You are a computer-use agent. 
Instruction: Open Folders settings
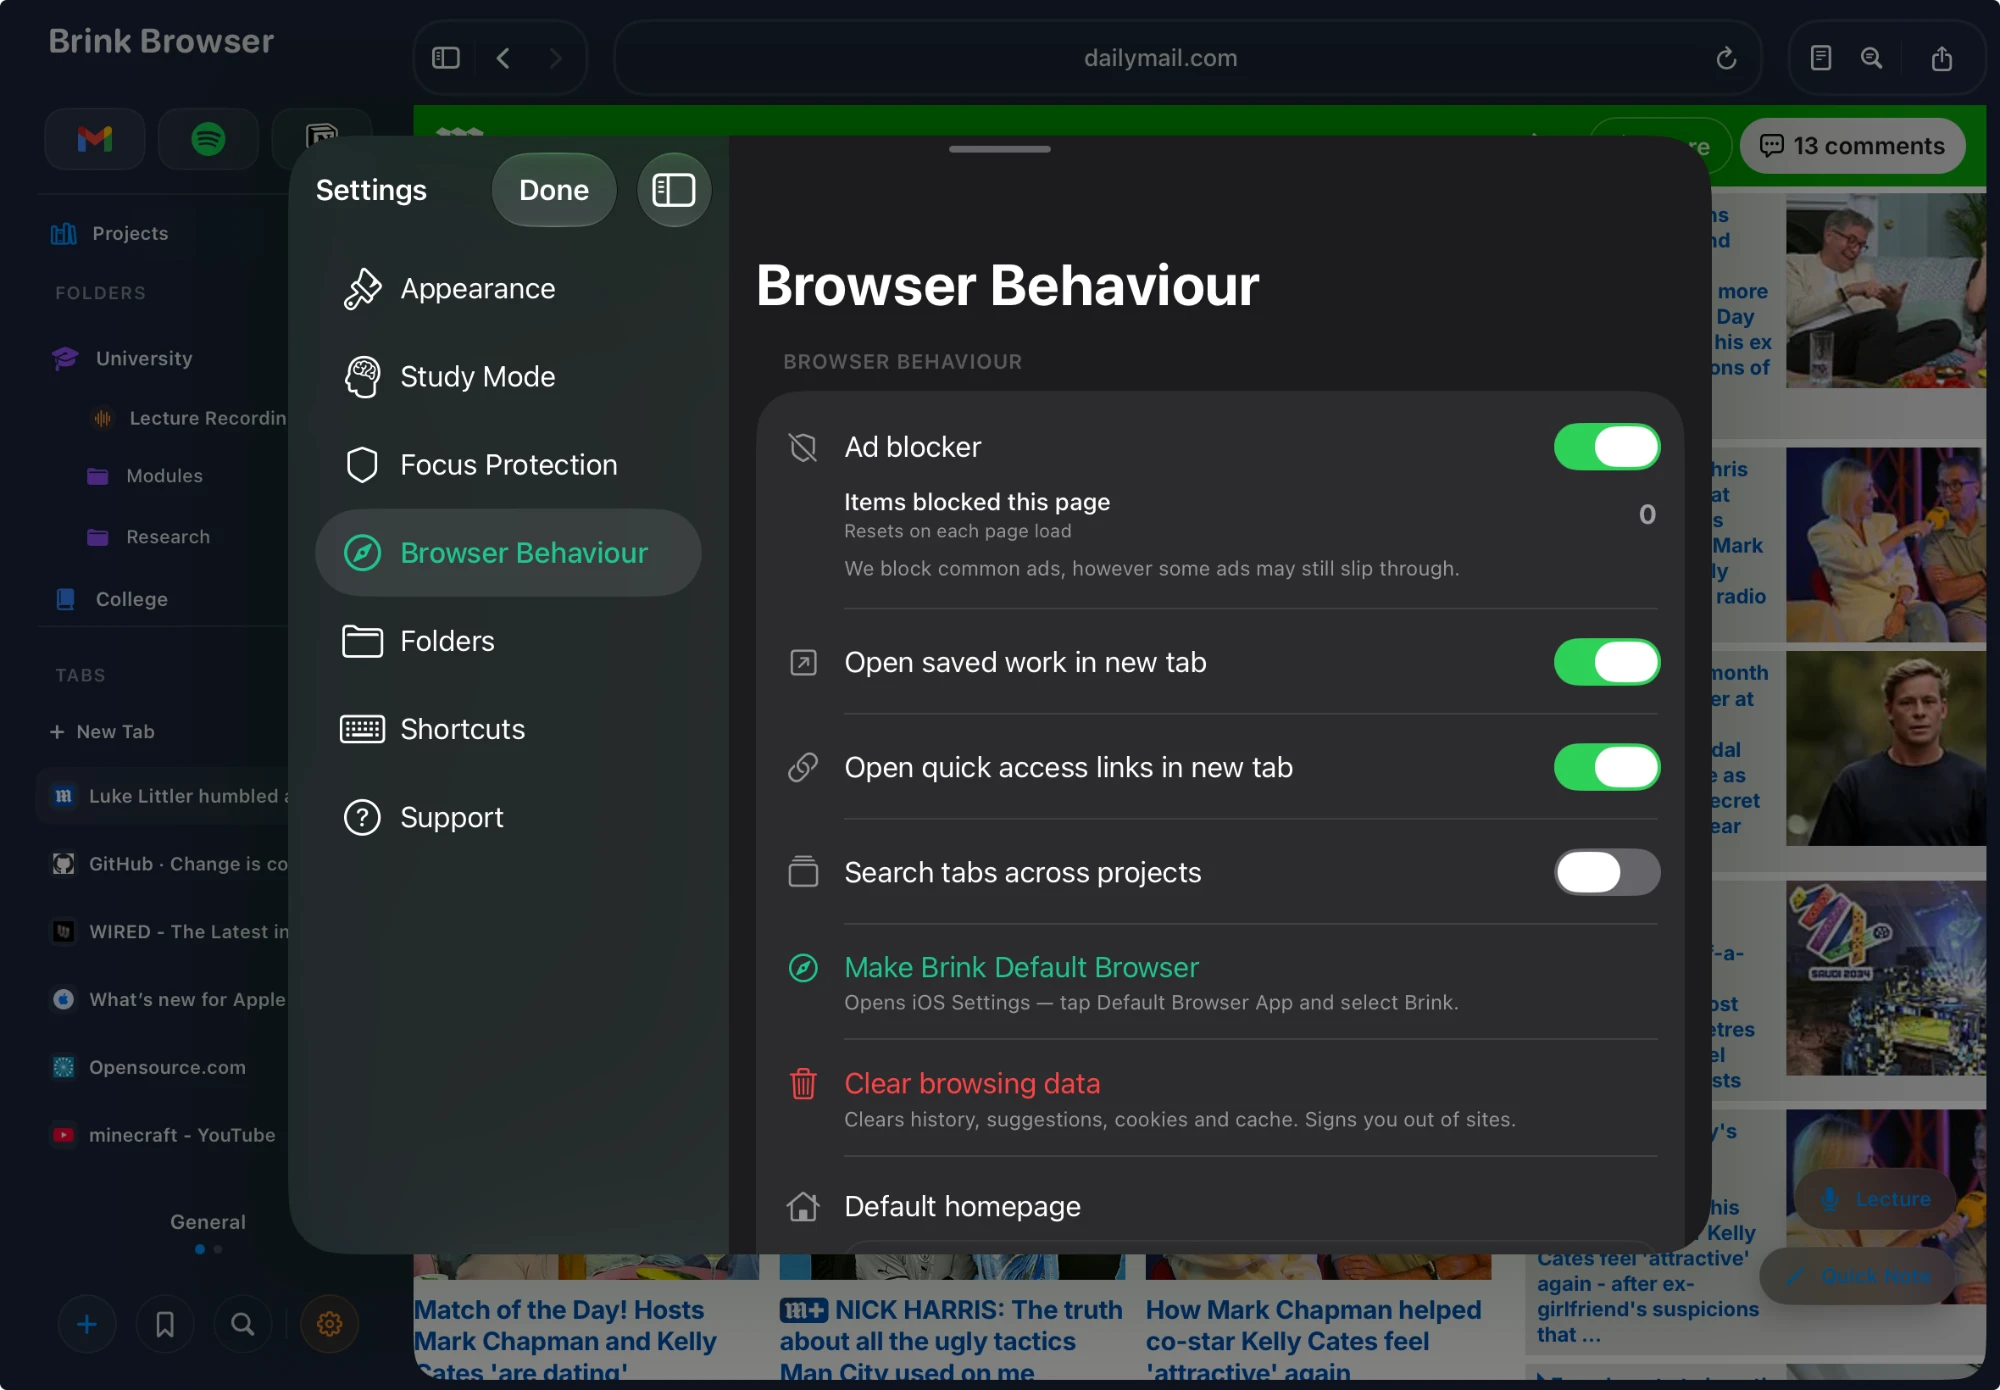(508, 641)
